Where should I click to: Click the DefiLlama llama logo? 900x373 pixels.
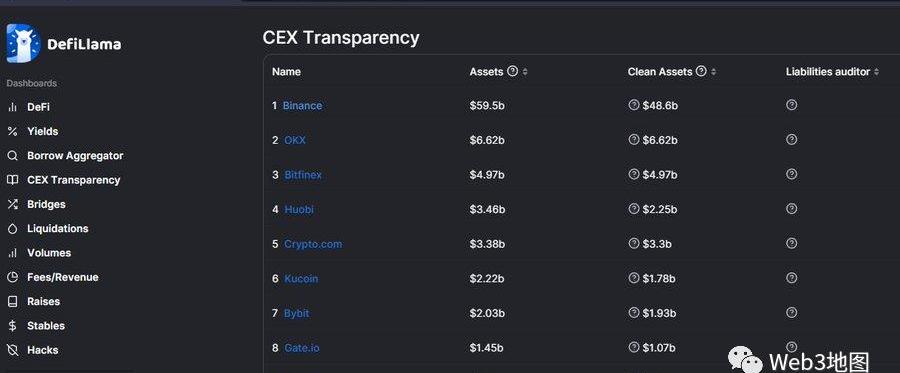tap(23, 43)
